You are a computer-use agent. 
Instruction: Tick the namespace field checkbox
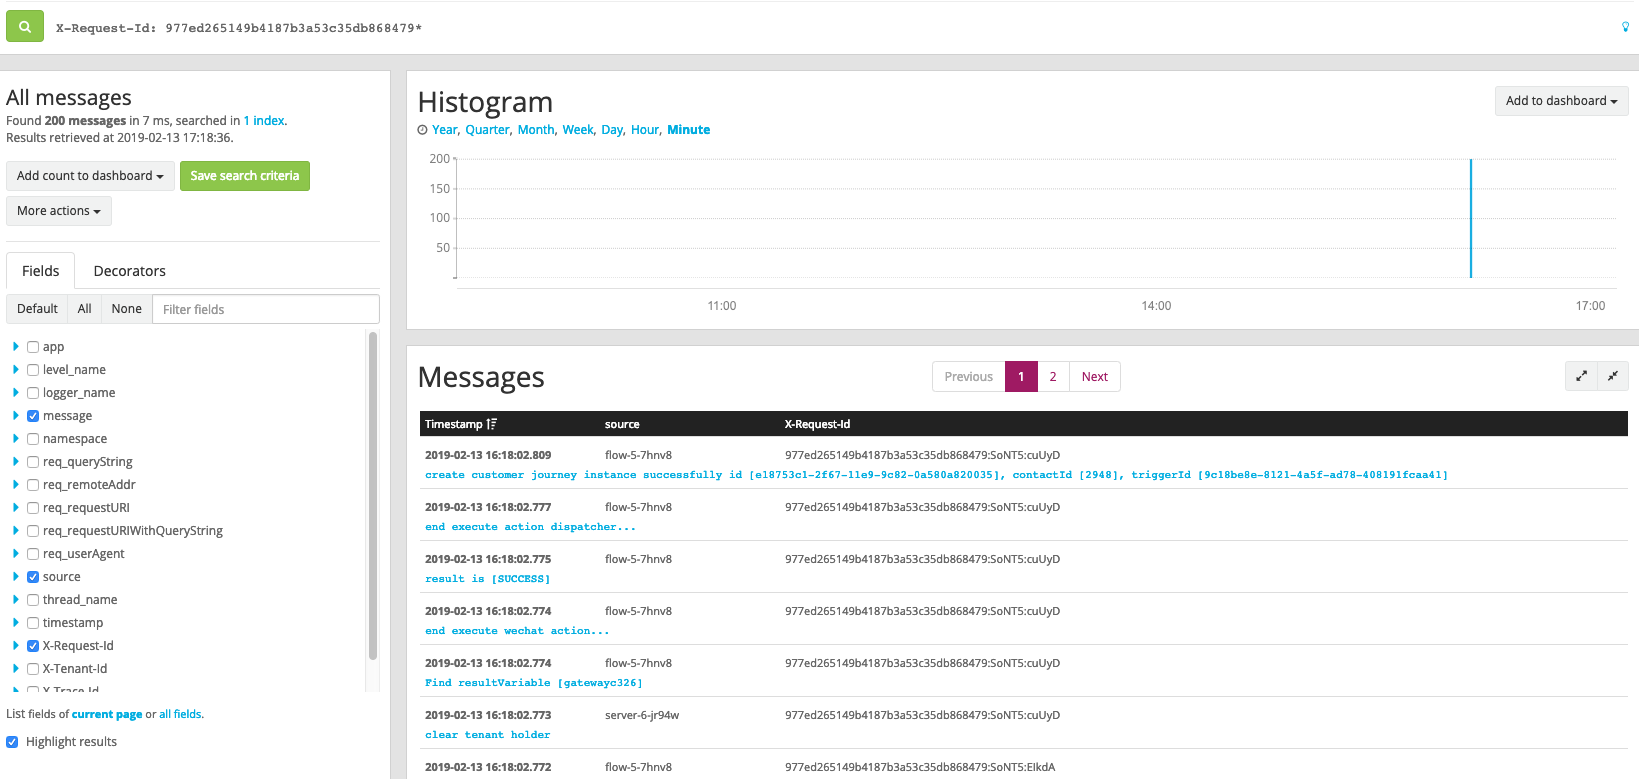coord(33,439)
